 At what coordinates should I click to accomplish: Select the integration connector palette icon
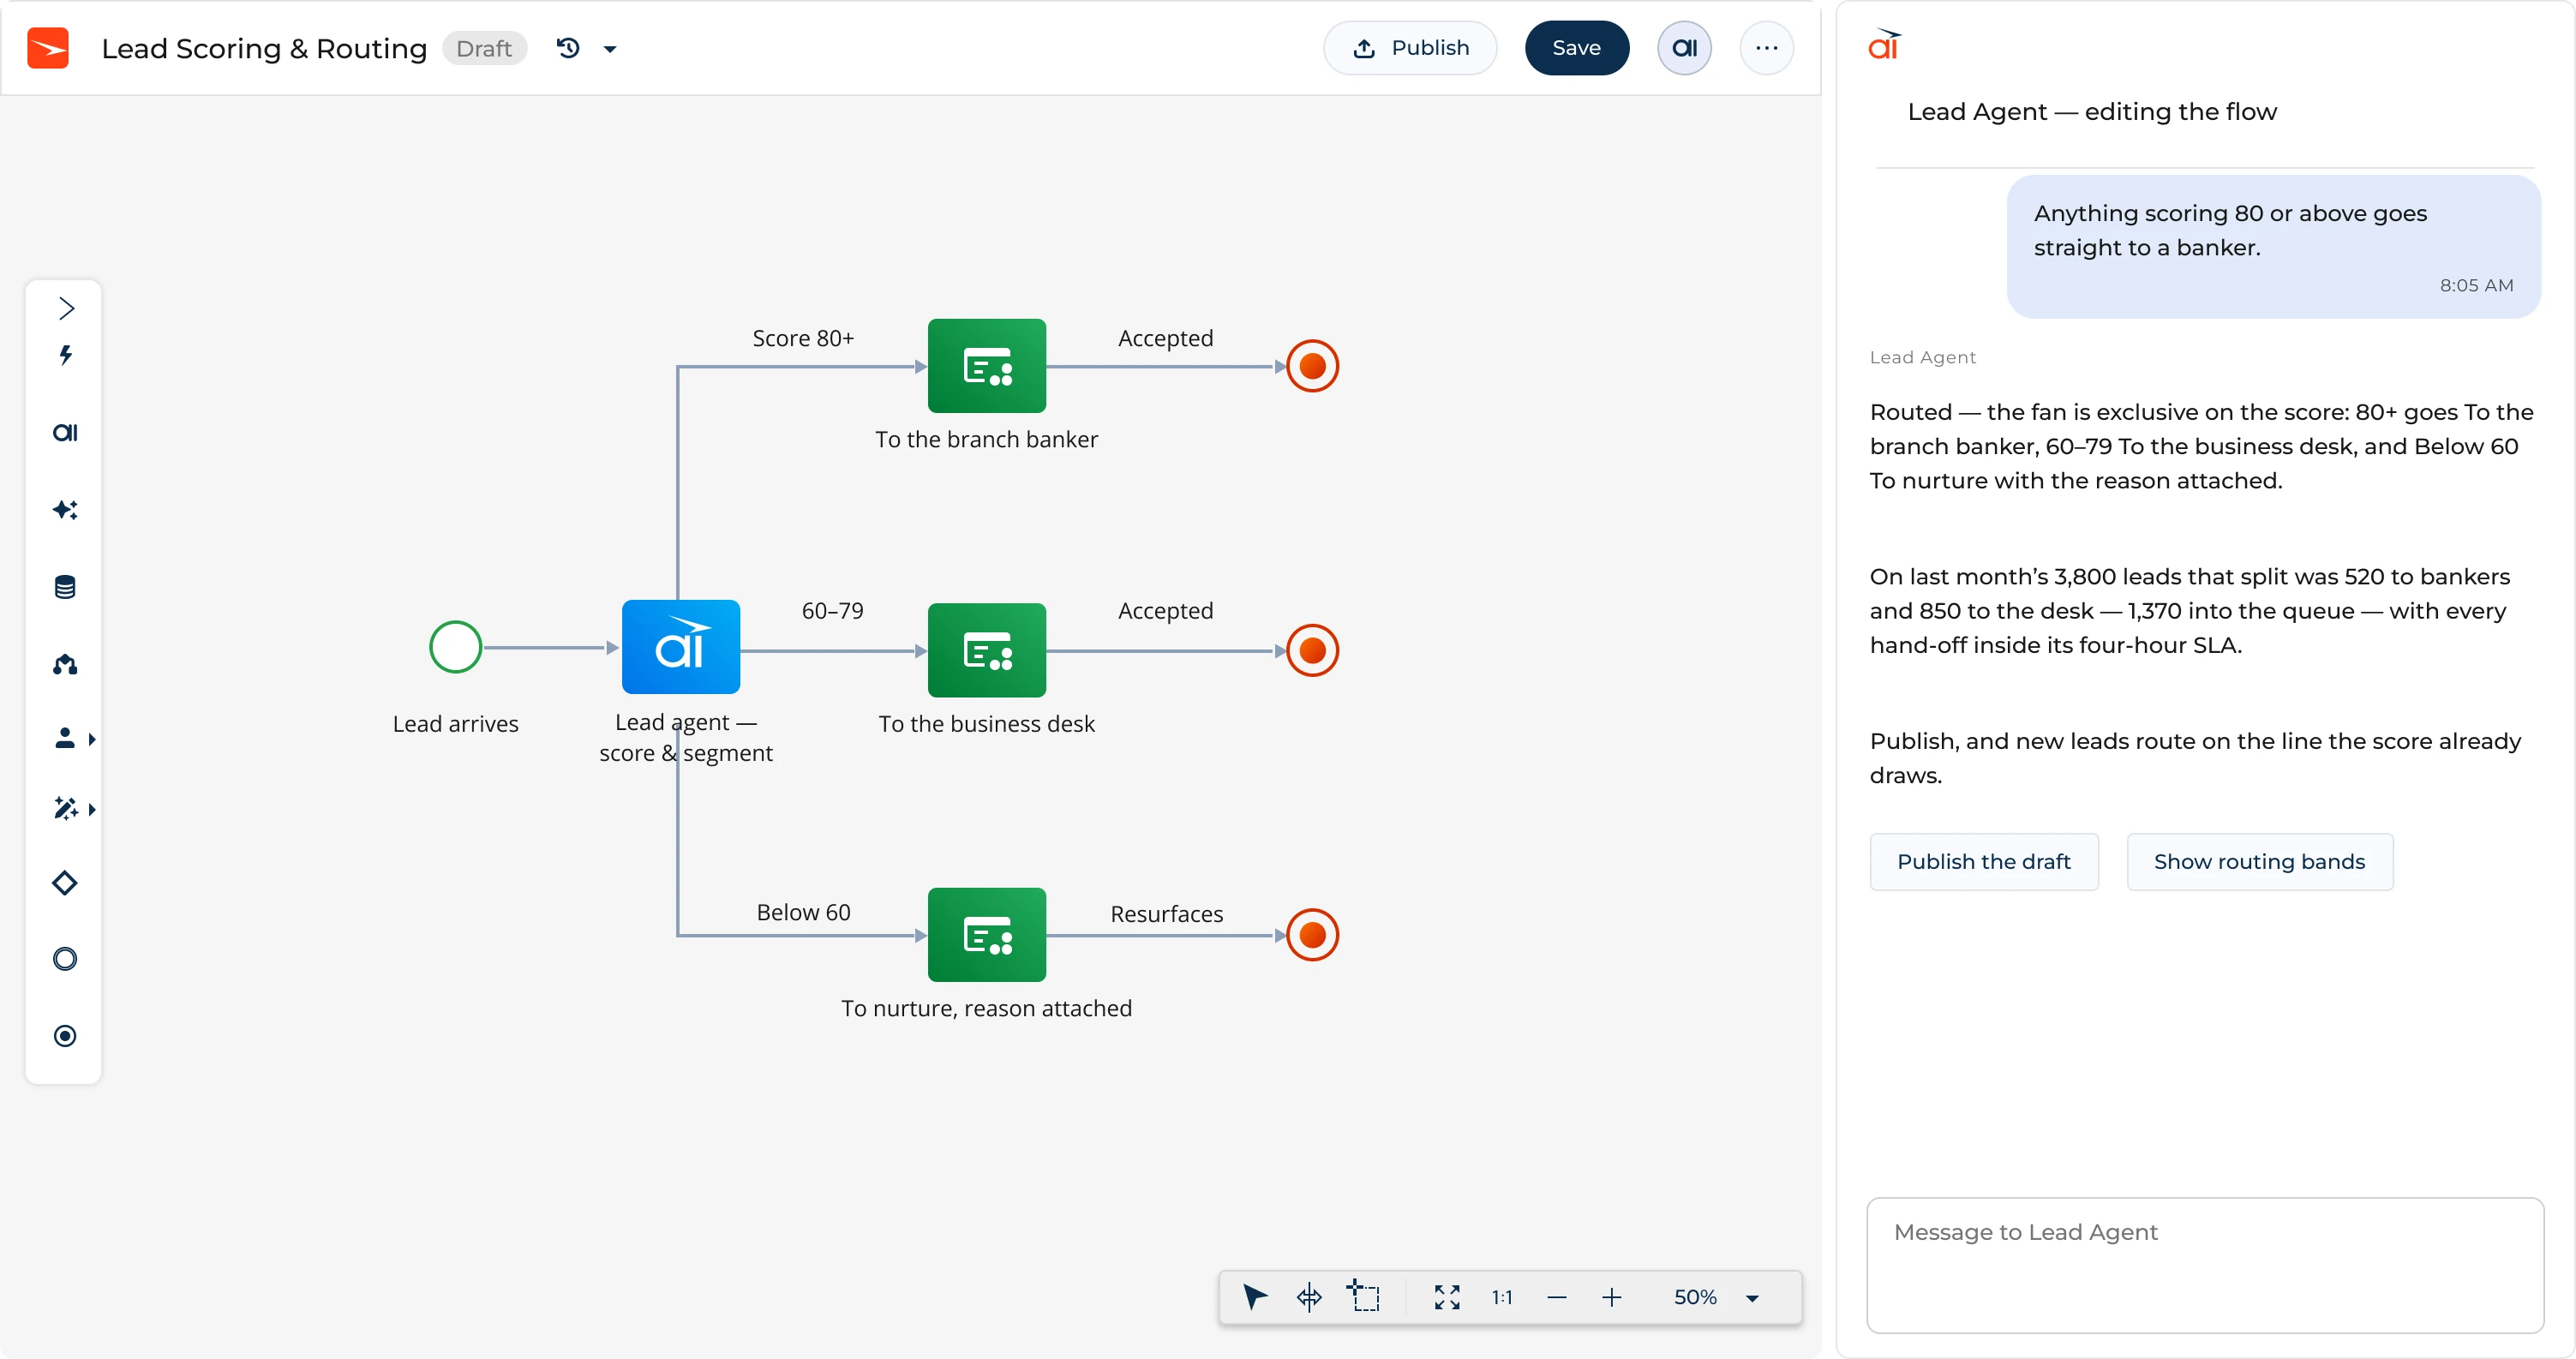click(x=65, y=664)
